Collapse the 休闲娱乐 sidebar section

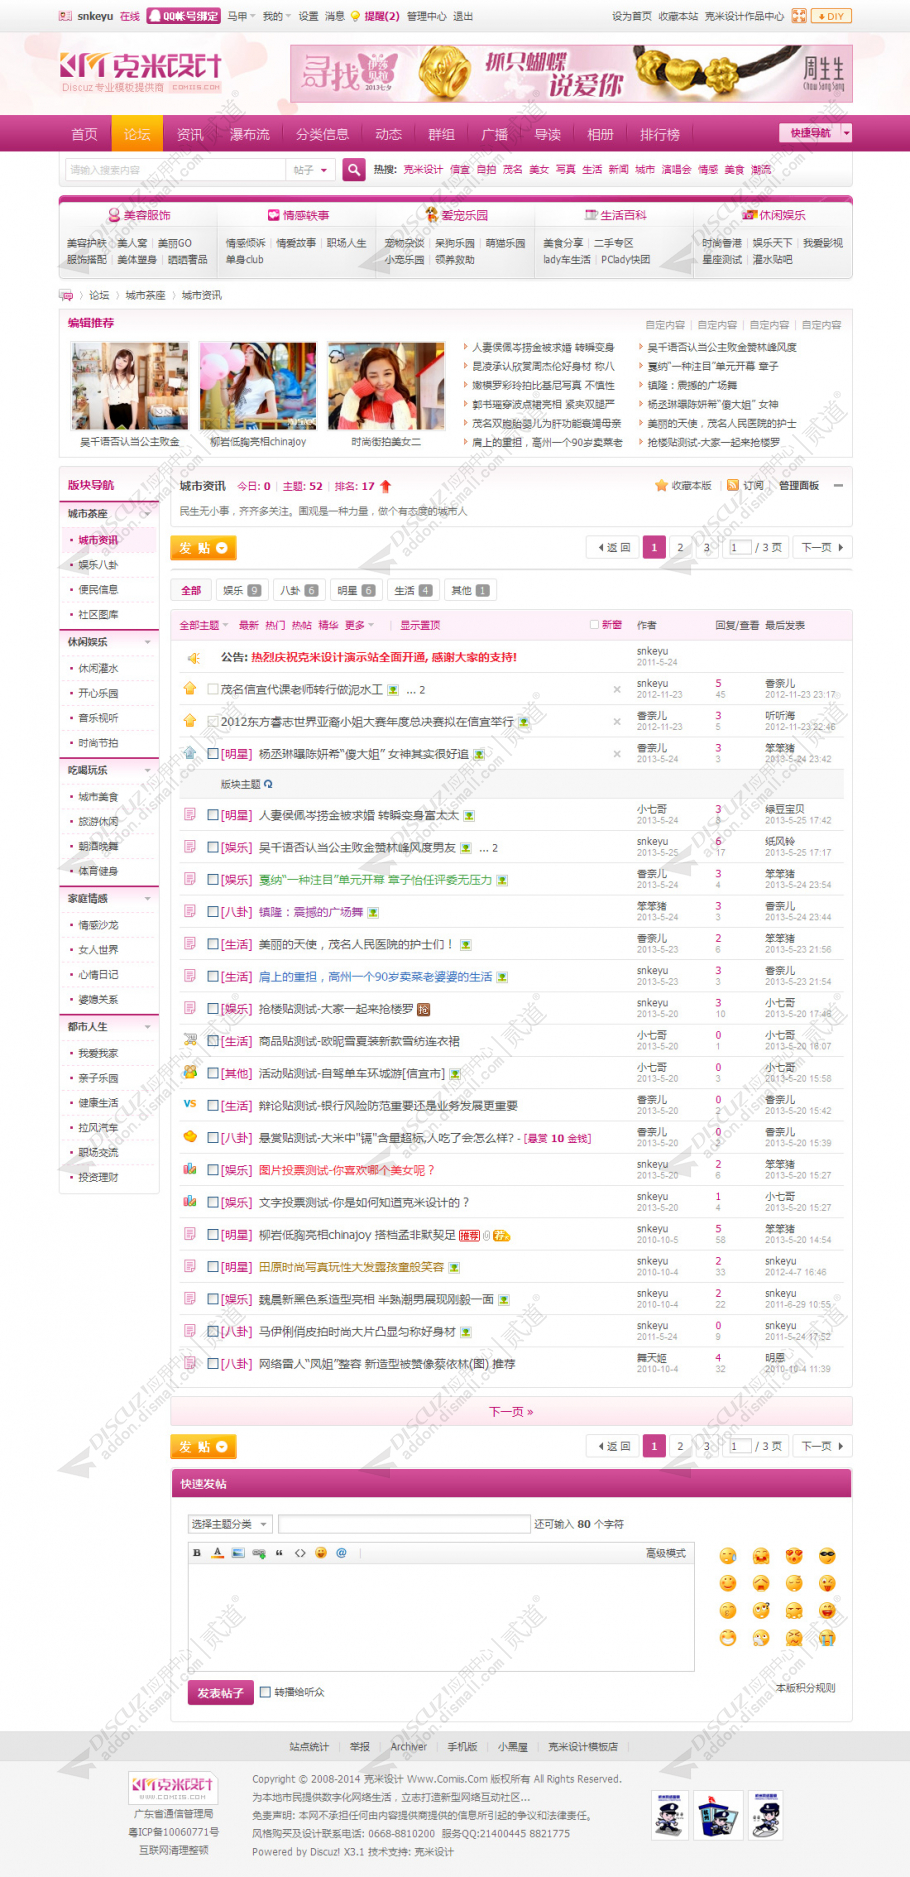click(148, 642)
